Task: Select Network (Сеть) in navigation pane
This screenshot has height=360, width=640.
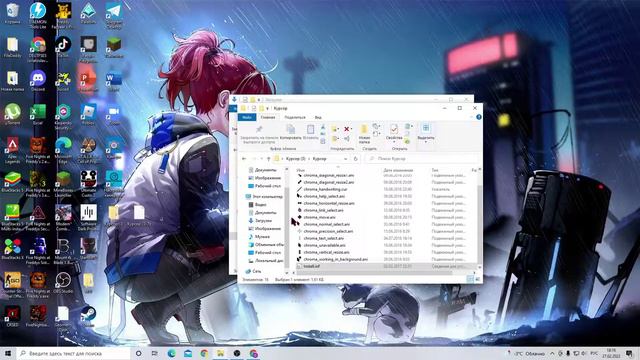Action: 253,271
